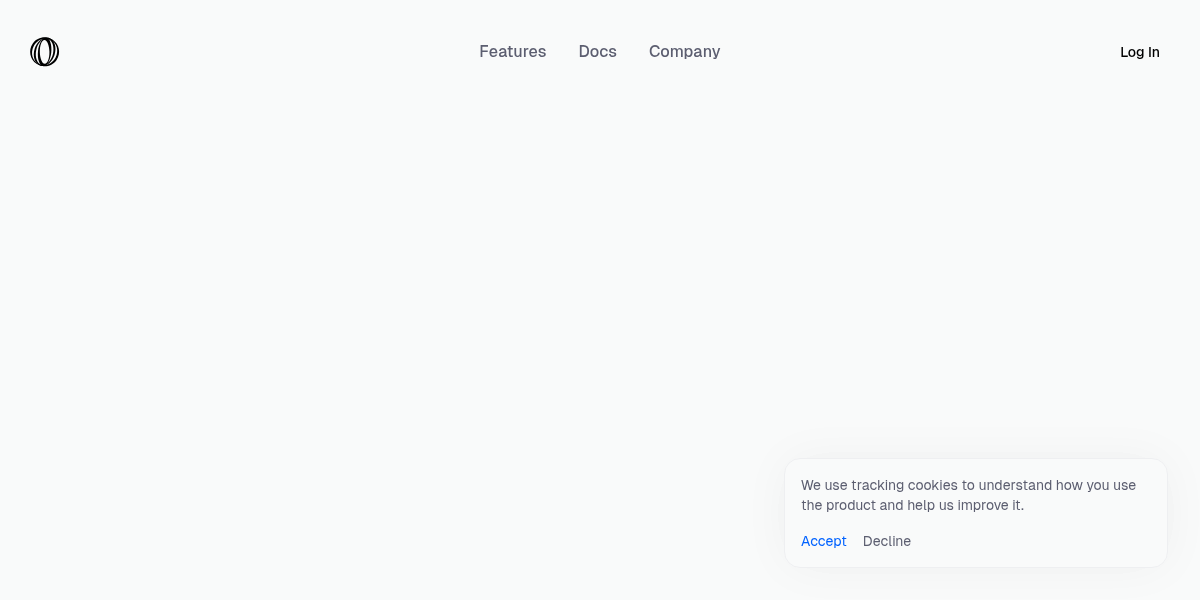The height and width of the screenshot is (600, 1200).
Task: Open documentation from the Docs header item
Action: click(x=597, y=52)
